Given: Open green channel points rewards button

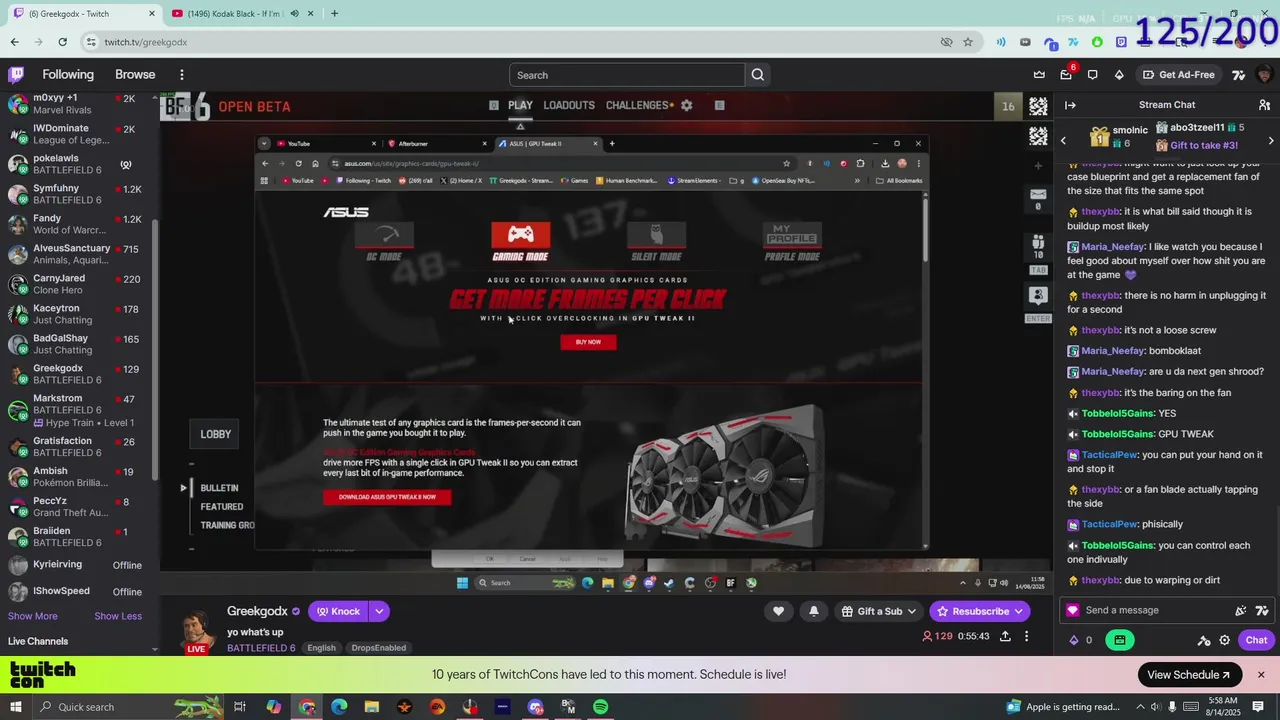Looking at the screenshot, I should pyautogui.click(x=1119, y=640).
